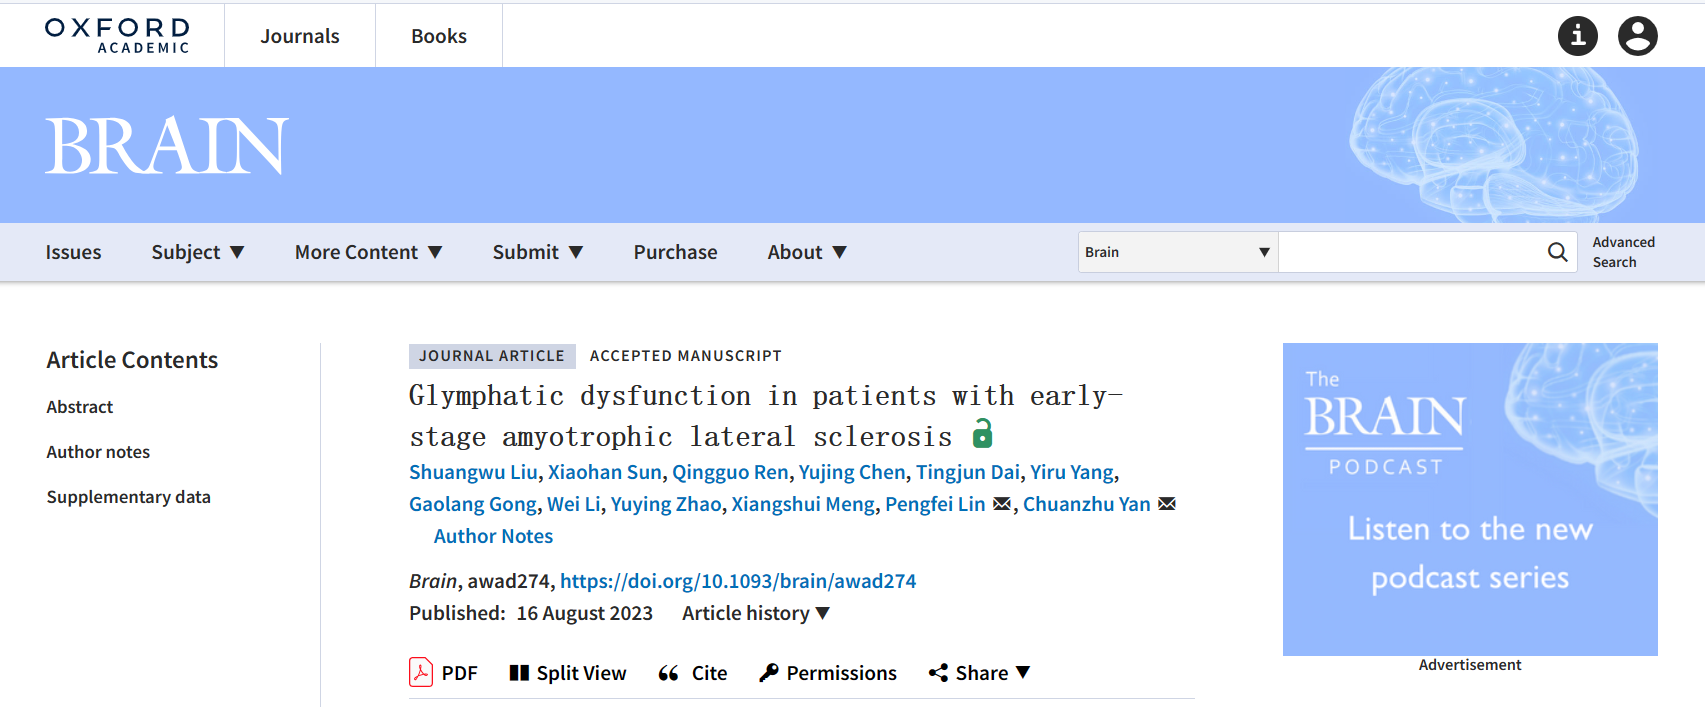Jump to Abstract in Article Contents
Screen dimensions: 1705x707
80,407
